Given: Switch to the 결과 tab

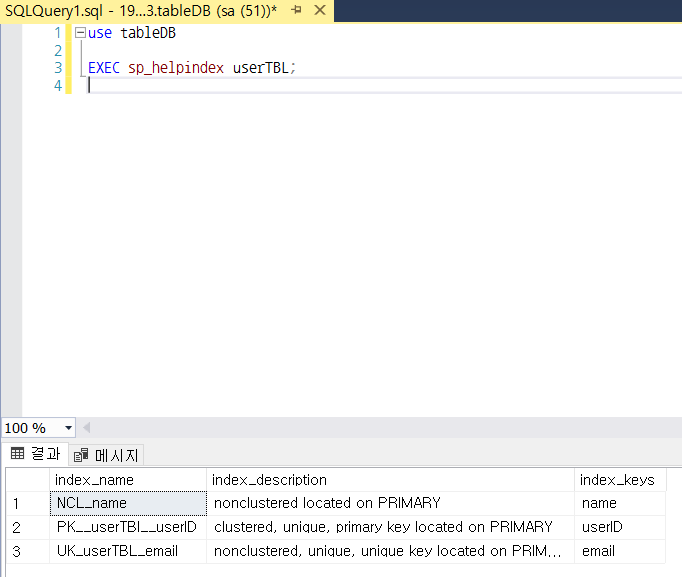Looking at the screenshot, I should pyautogui.click(x=36, y=454).
